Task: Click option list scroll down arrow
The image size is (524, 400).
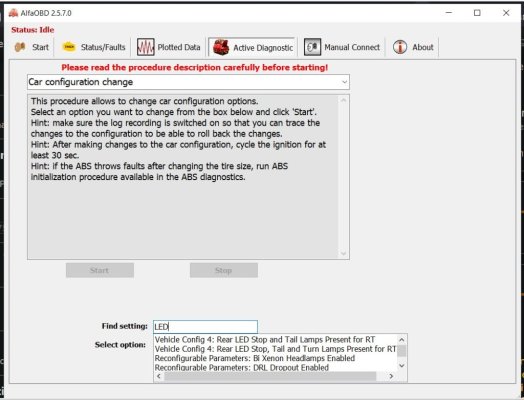Action: (402, 366)
